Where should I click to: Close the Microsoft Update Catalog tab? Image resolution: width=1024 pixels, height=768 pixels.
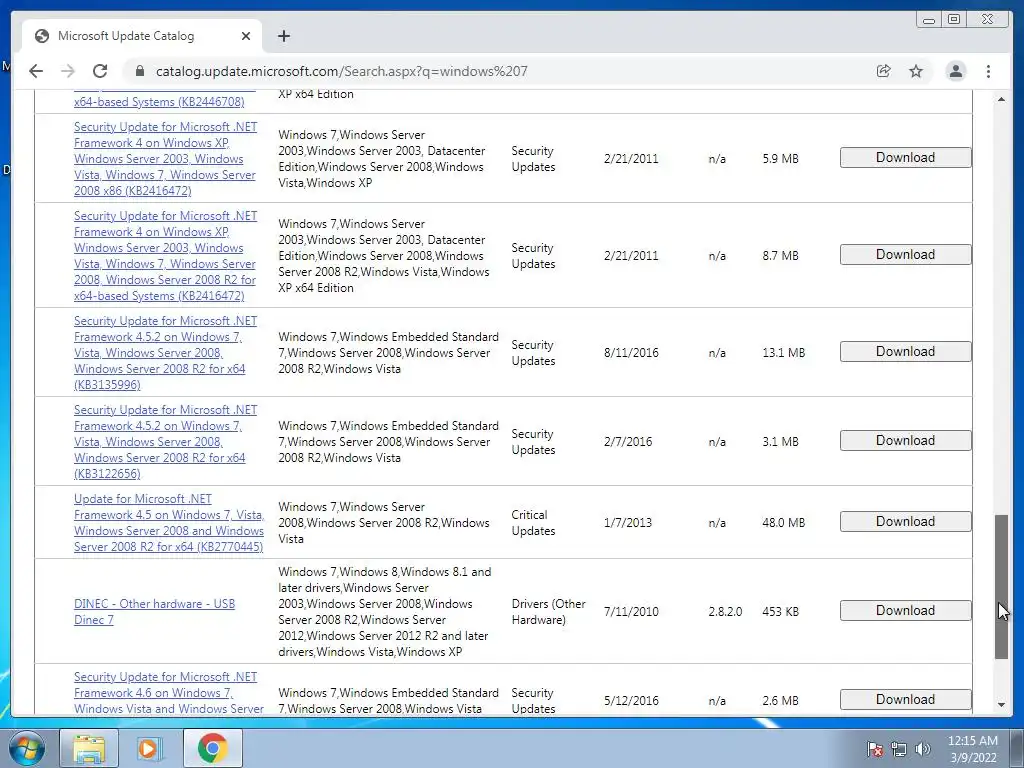(246, 36)
